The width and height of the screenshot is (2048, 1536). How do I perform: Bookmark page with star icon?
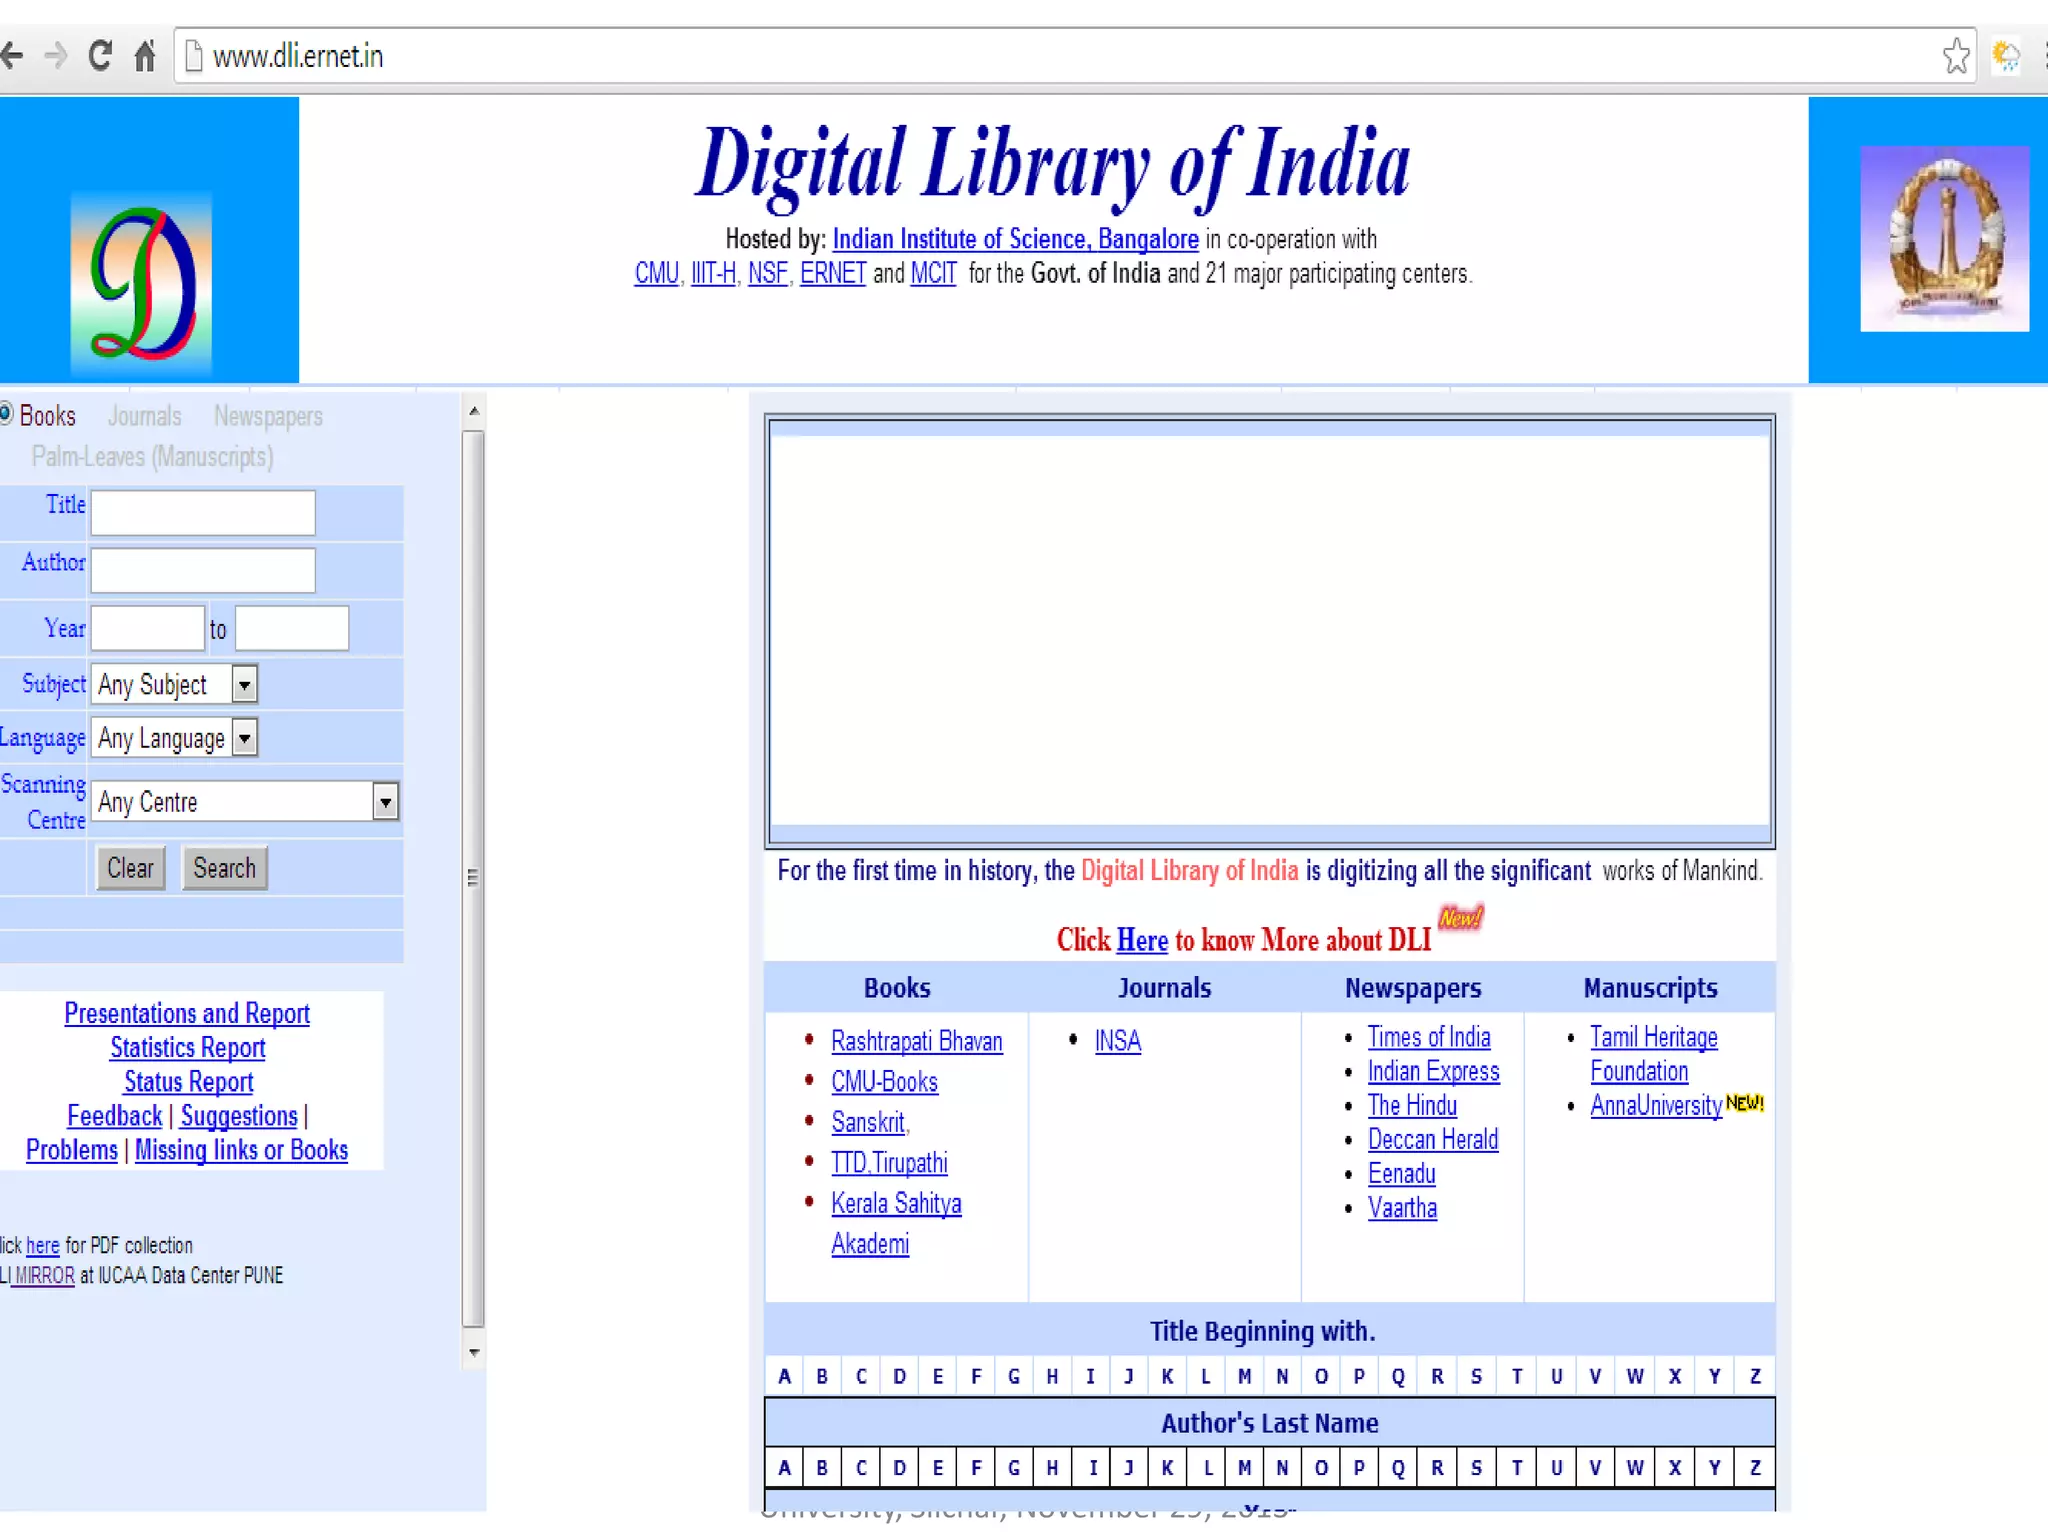click(1956, 56)
